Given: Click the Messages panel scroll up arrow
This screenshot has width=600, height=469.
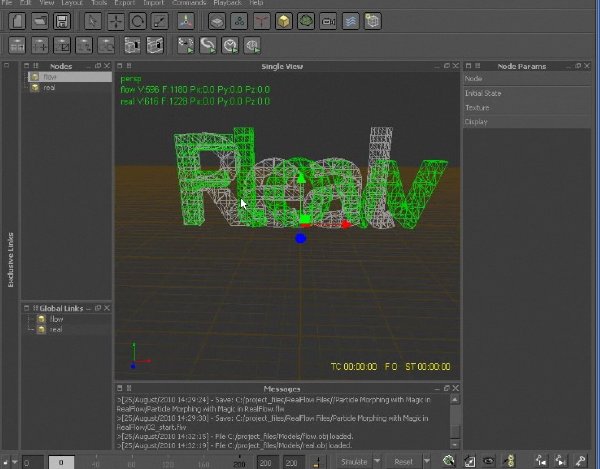Looking at the screenshot, I should point(455,400).
